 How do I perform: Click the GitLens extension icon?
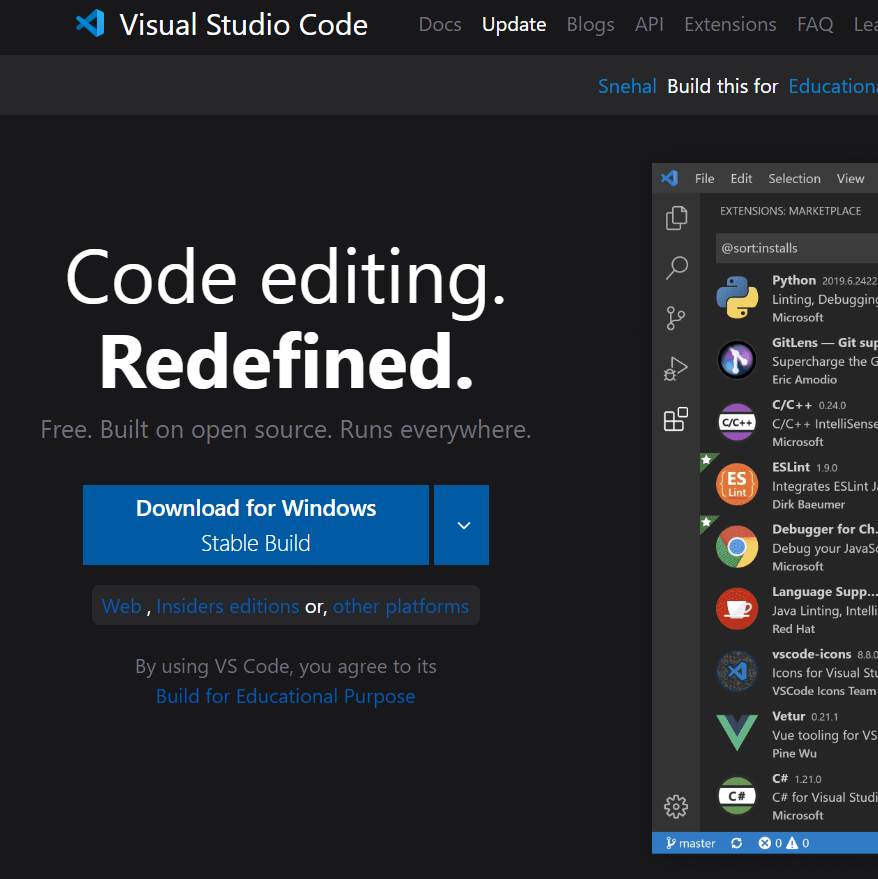point(737,360)
